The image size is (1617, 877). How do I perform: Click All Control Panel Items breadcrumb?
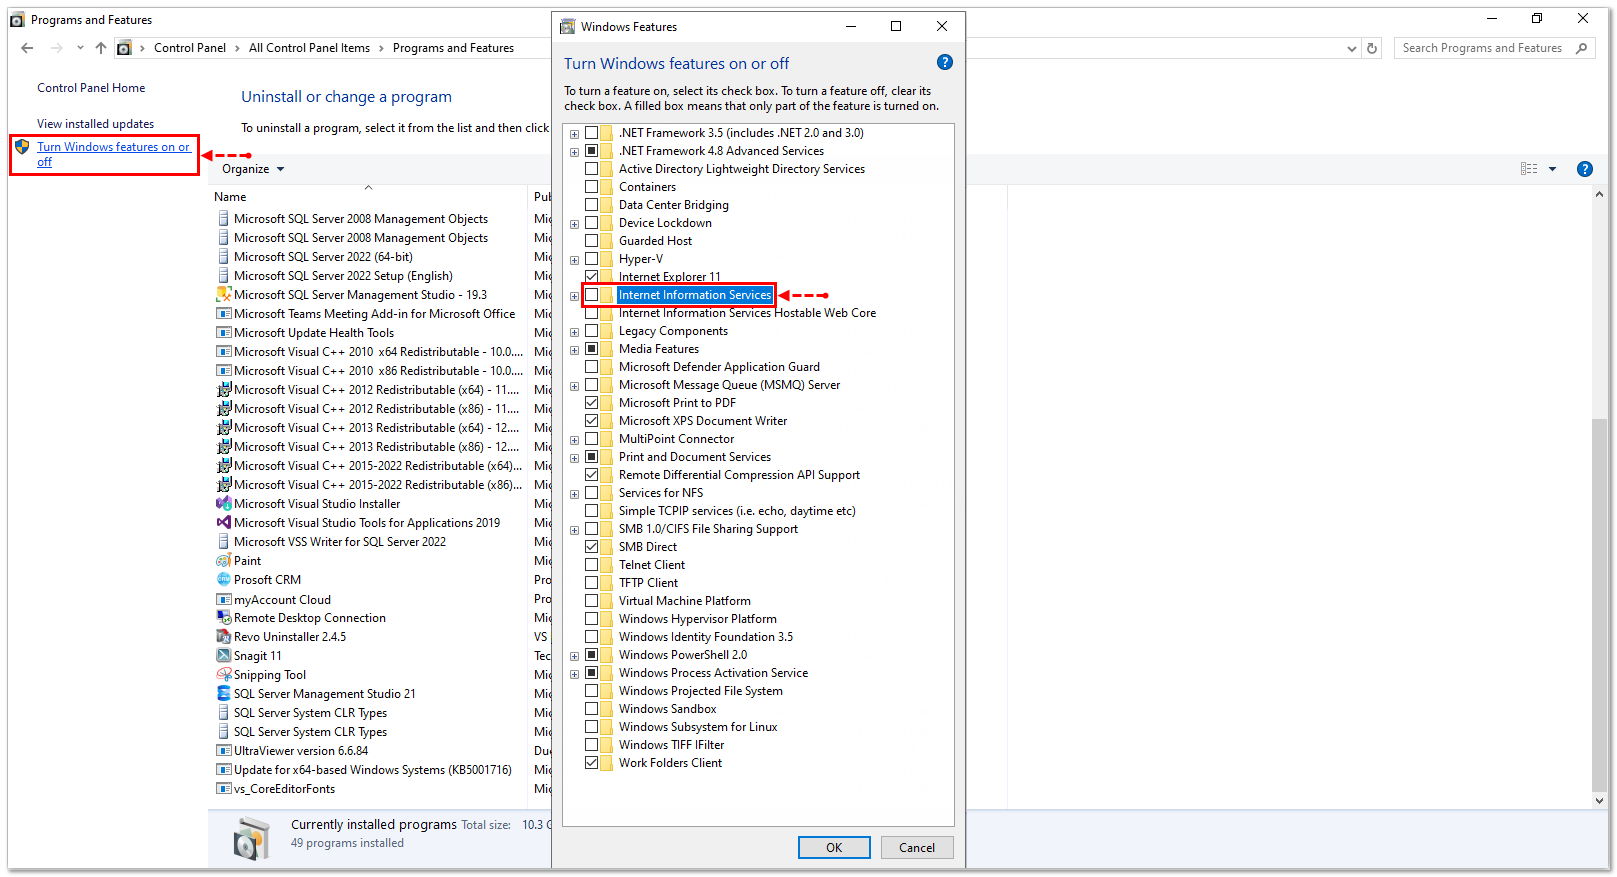[309, 48]
